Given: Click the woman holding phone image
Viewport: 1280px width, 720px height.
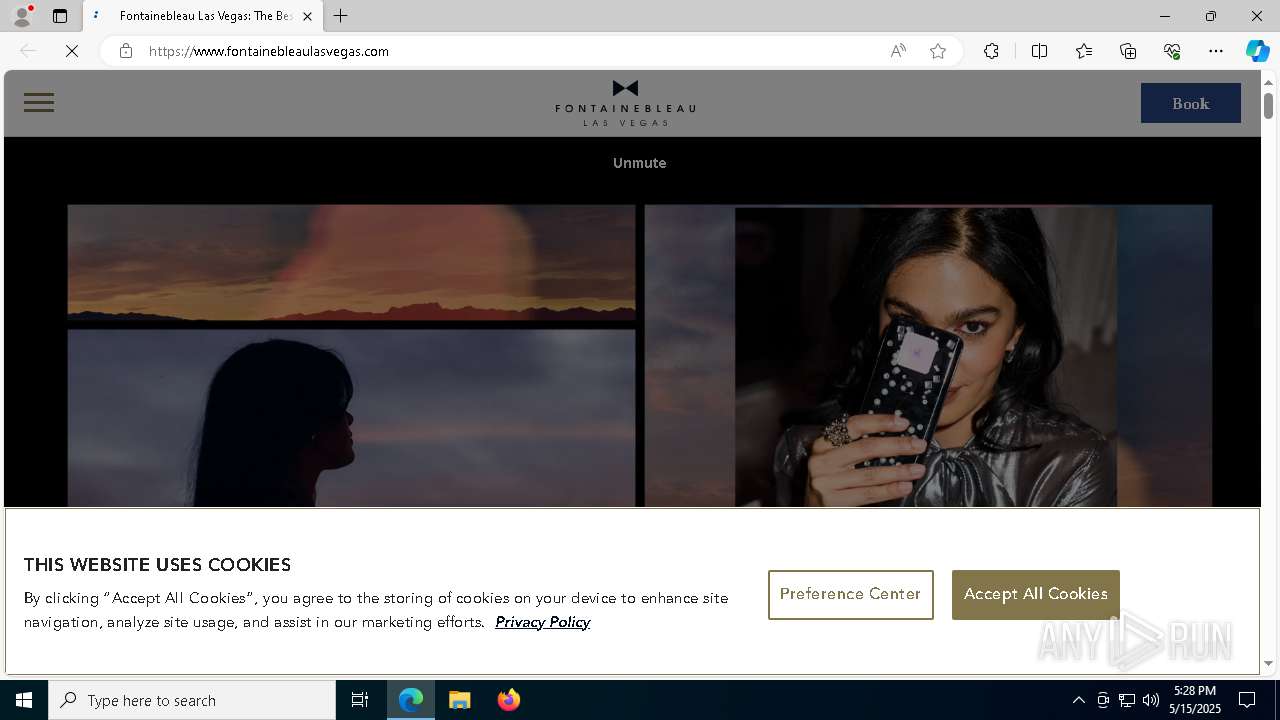Looking at the screenshot, I should click(x=926, y=356).
